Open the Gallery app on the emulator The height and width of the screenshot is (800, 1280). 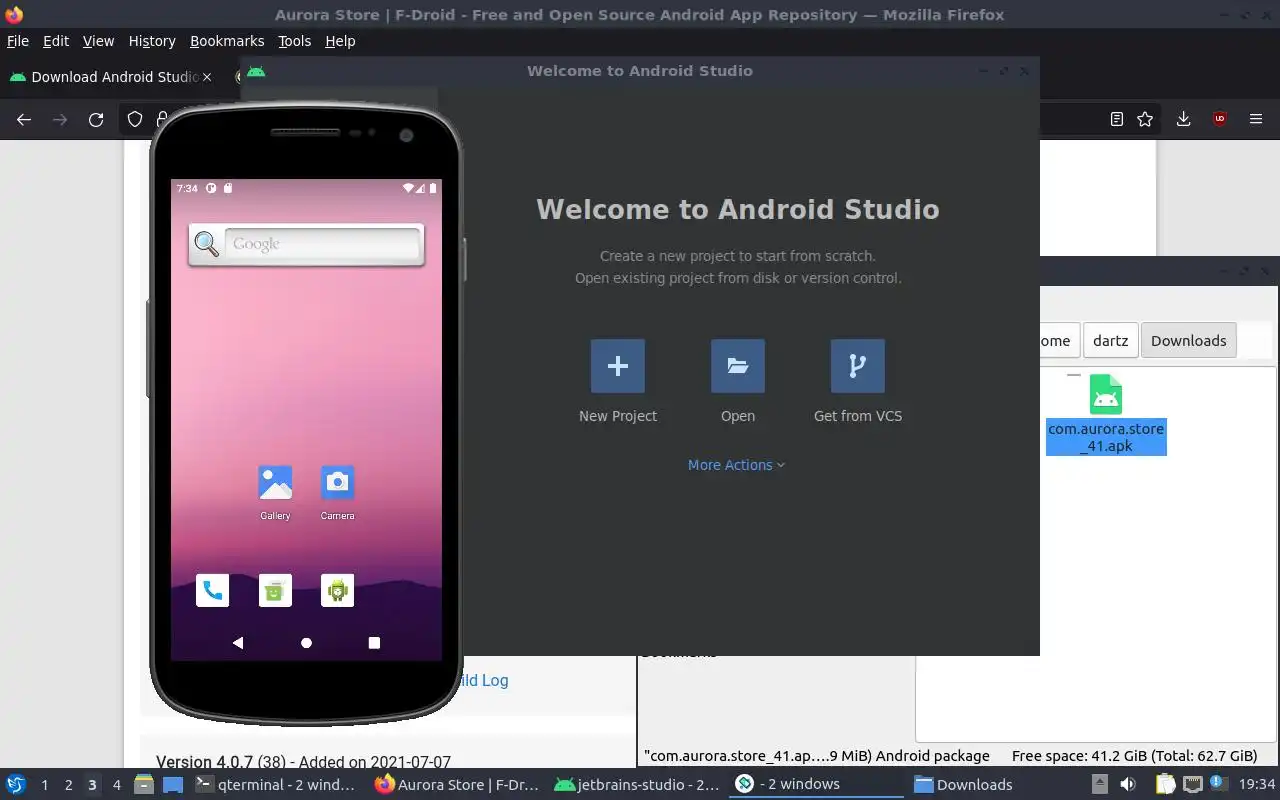275,483
